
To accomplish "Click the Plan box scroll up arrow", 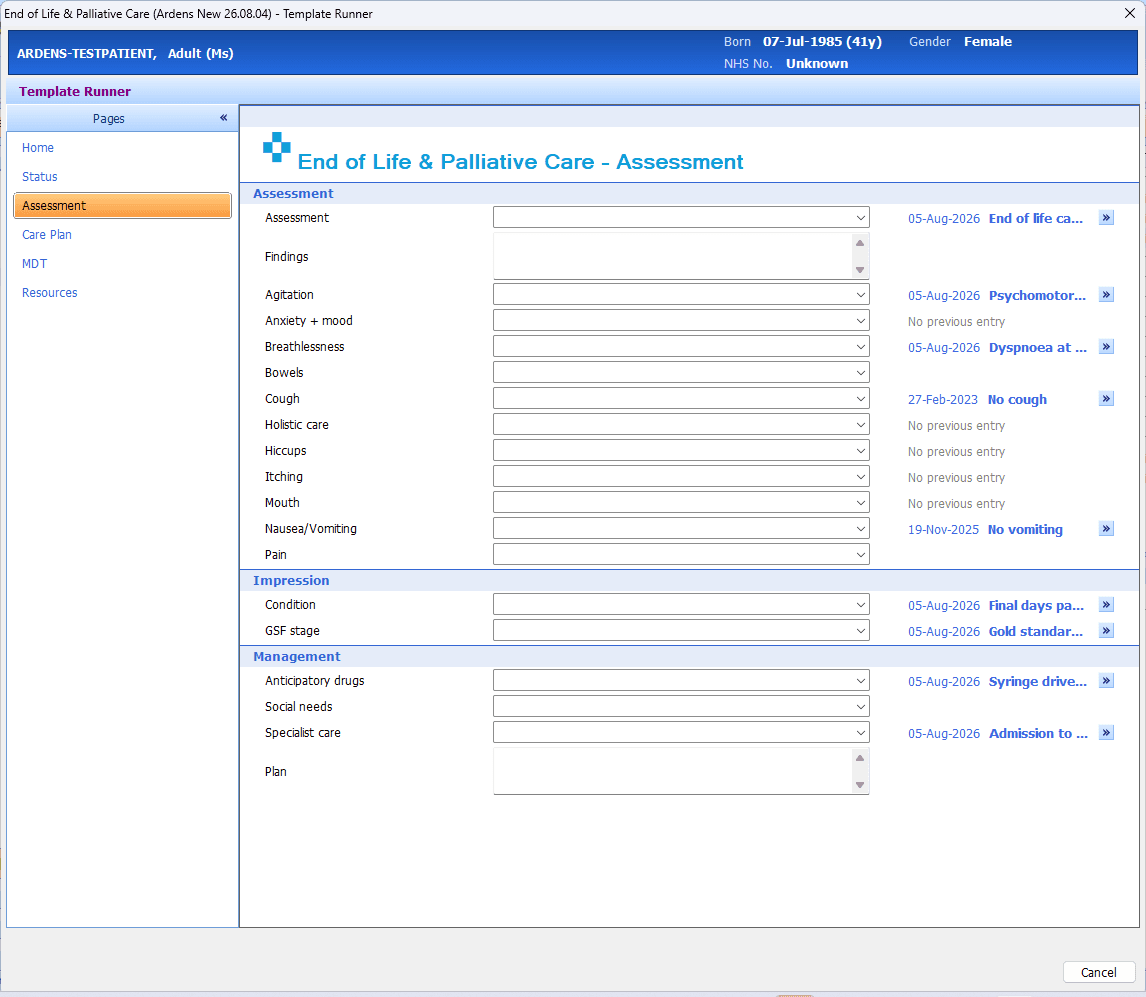I will (x=860, y=757).
